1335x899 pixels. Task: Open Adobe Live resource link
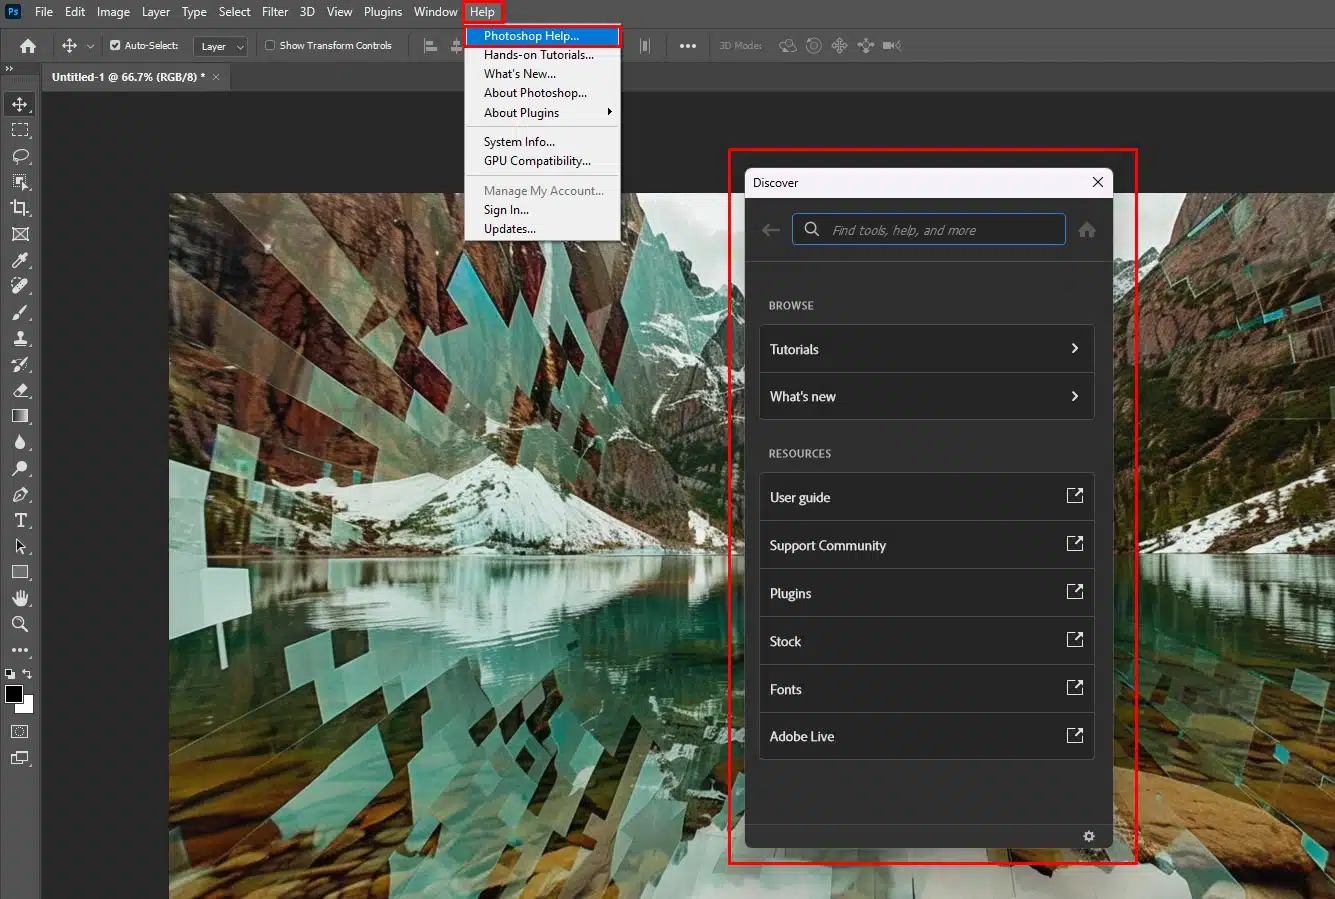point(927,736)
